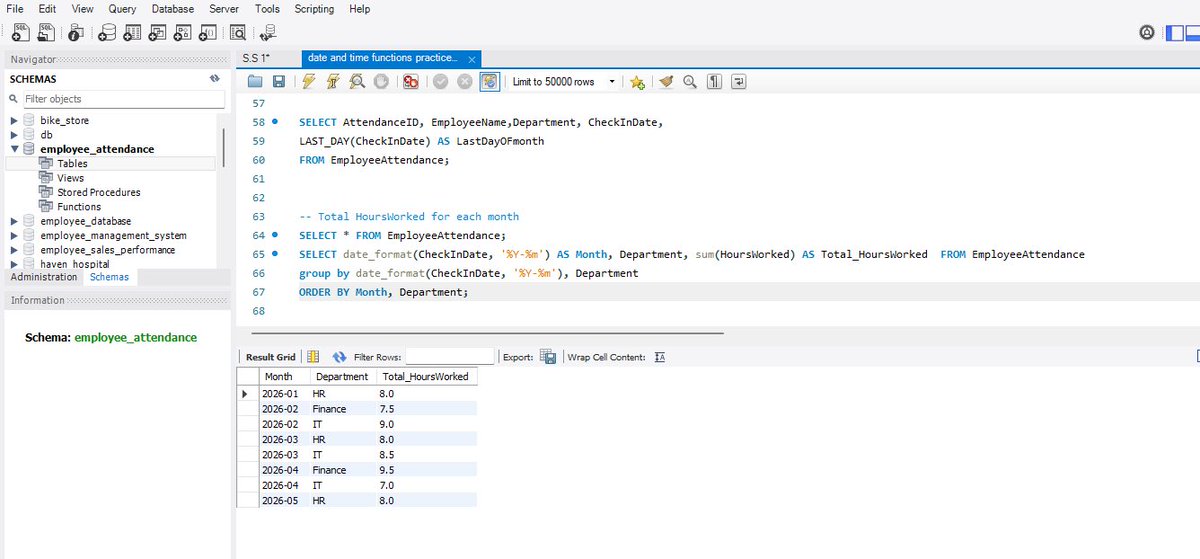
Task: Select the 2026-05 Month cell
Action: [283, 500]
